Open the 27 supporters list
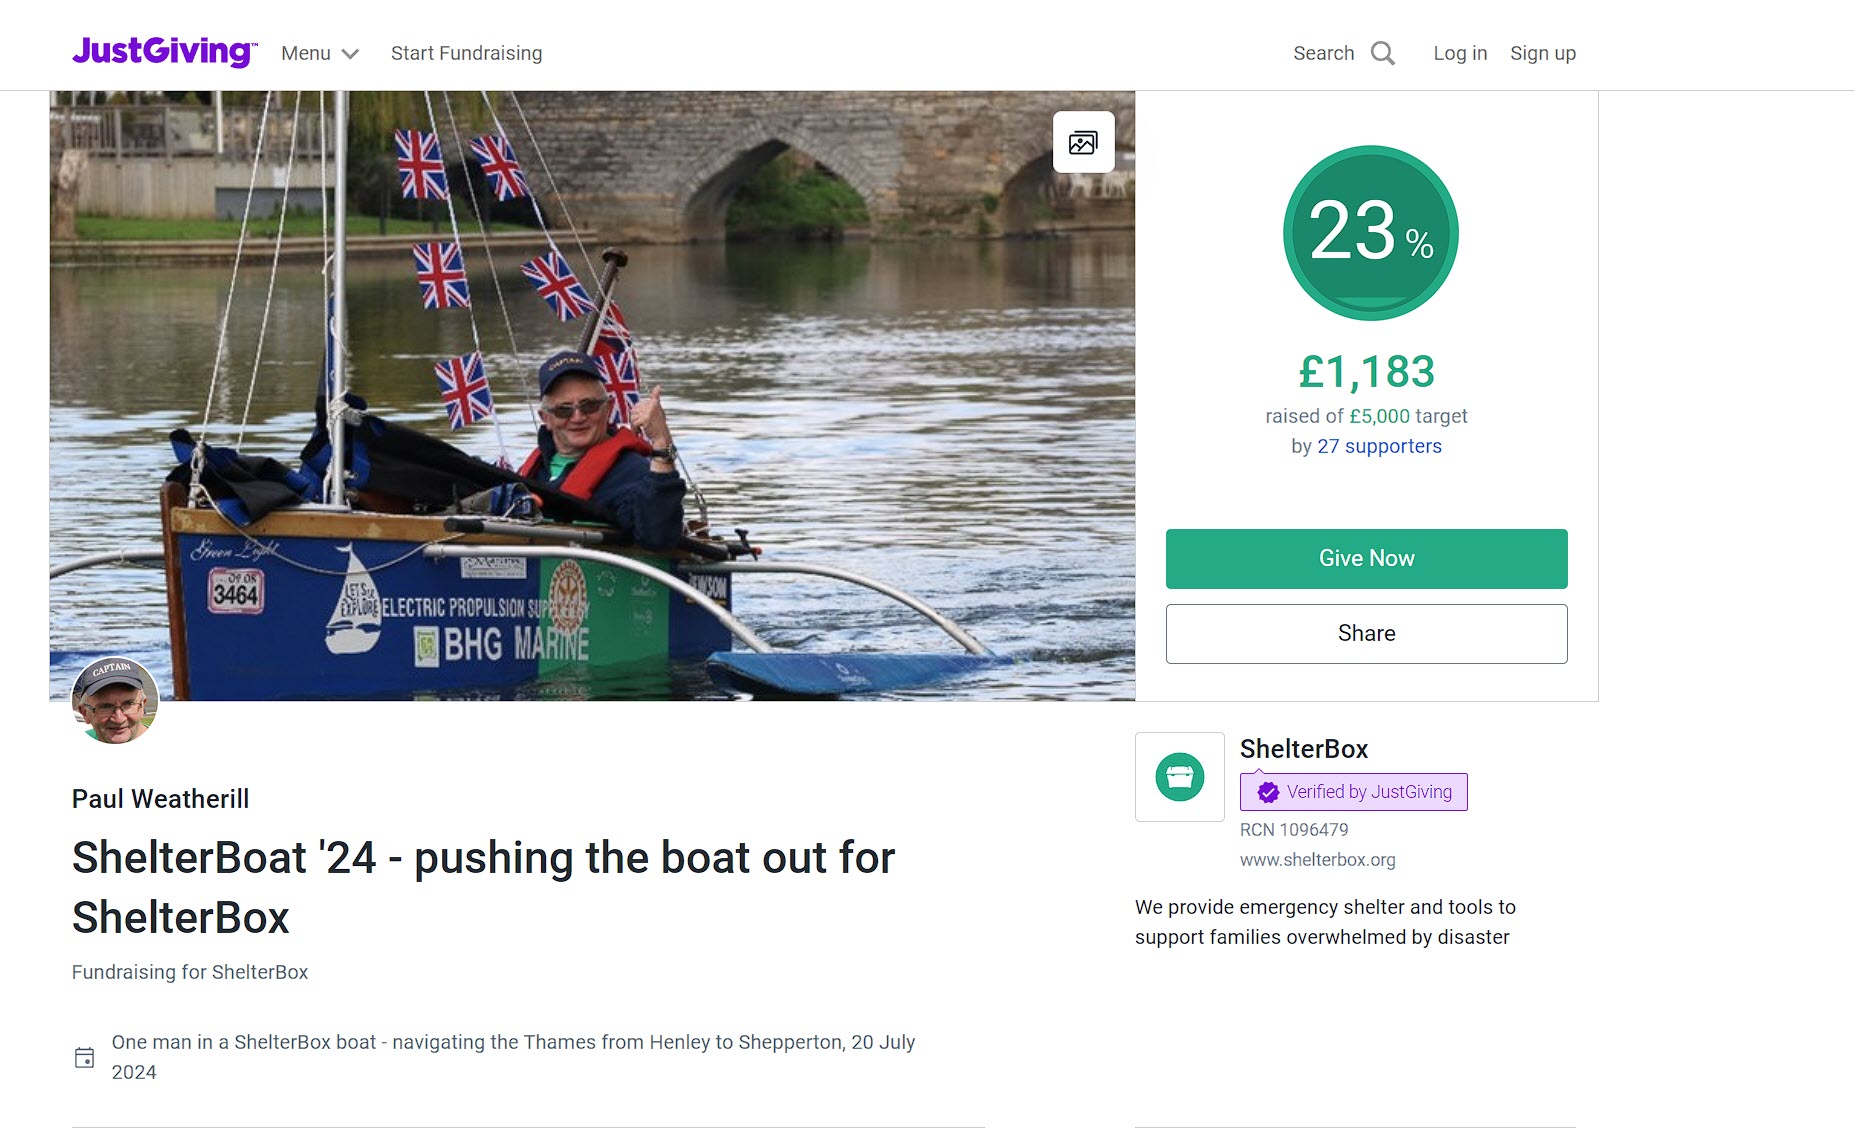This screenshot has height=1134, width=1854. click(x=1379, y=446)
